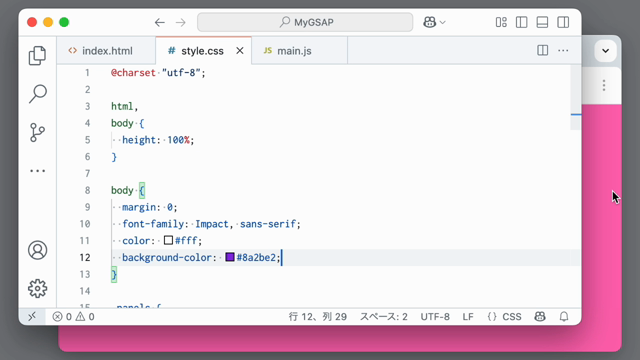
Task: Change the CSS language mode
Action: (x=504, y=317)
